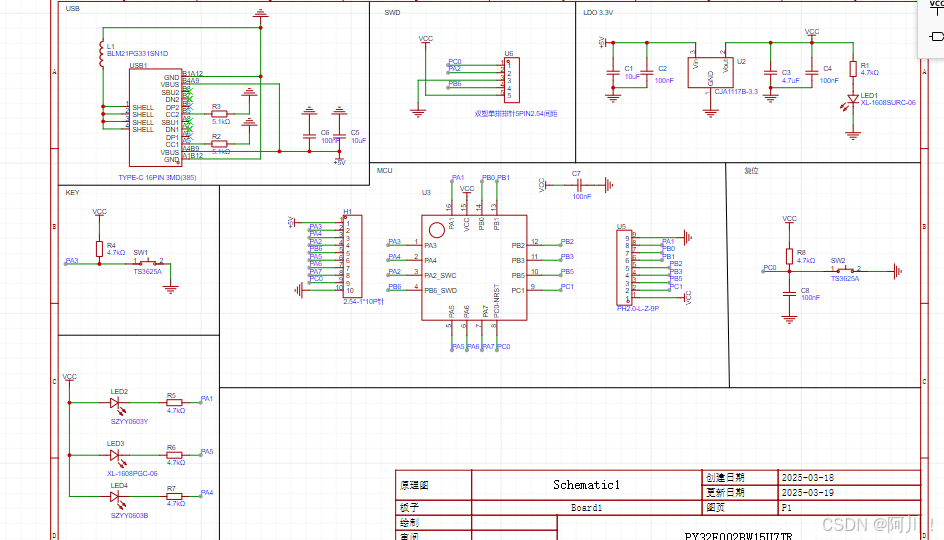Select capacitor C7 near the MCU
Viewport: 944px width, 540px height.
pos(578,185)
